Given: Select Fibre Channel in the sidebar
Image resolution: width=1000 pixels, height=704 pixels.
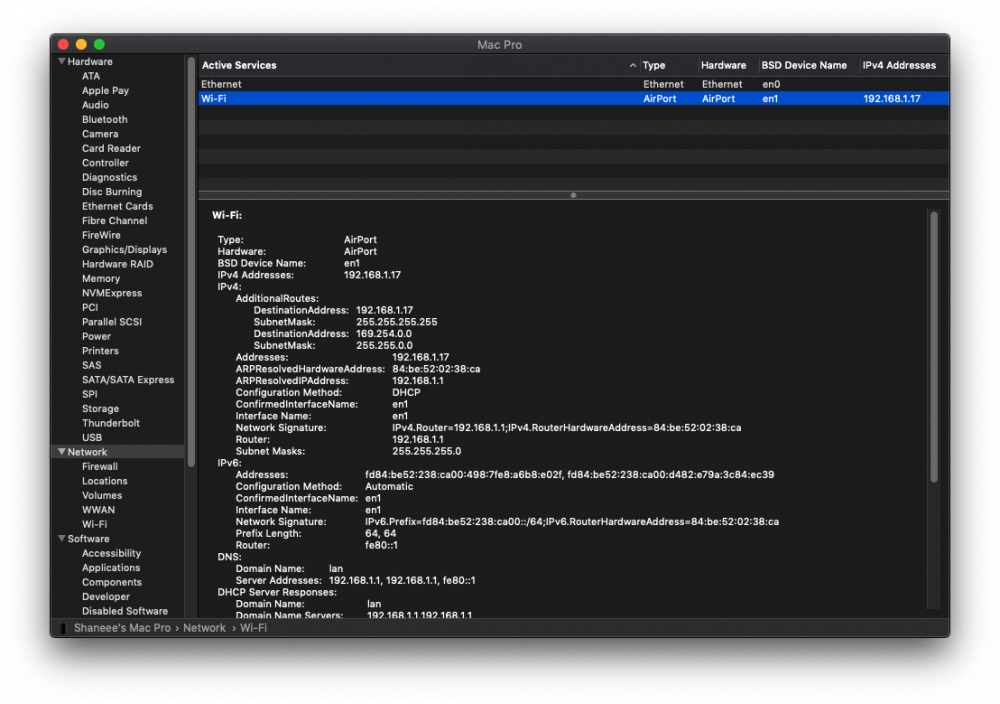Looking at the screenshot, I should coord(114,221).
